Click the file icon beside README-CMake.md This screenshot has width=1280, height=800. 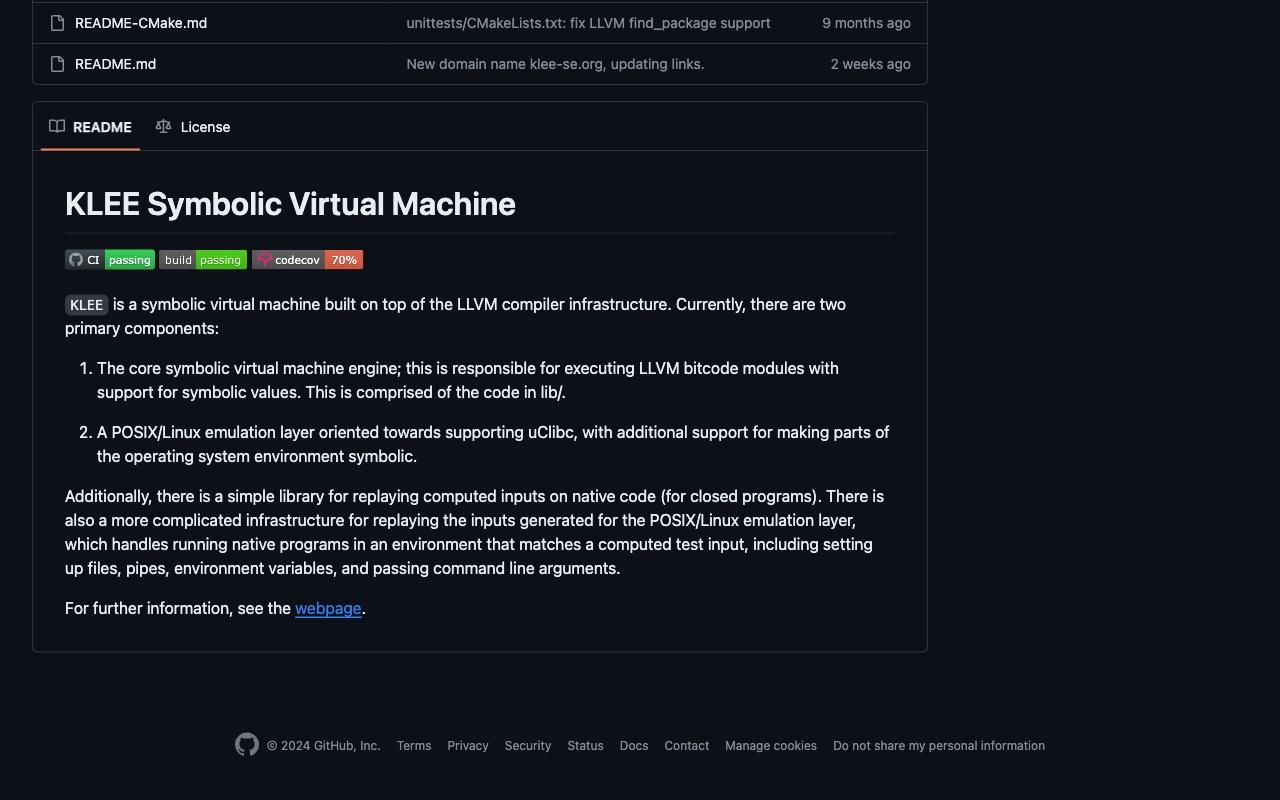(57, 23)
